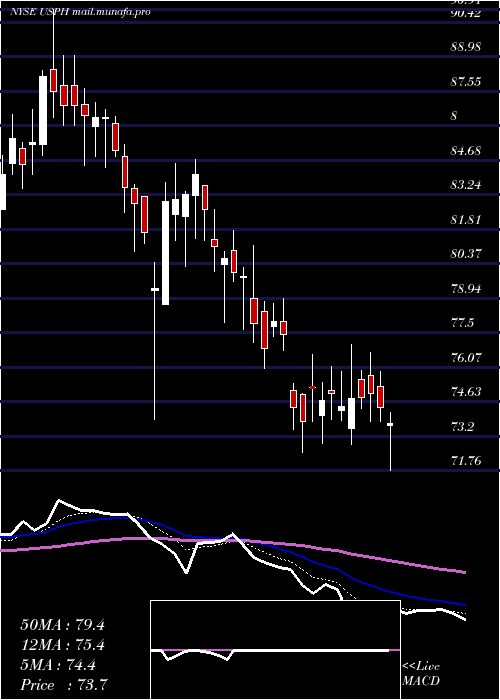Click the 87.55 price level label
The height and width of the screenshot is (700, 500).
point(466,82)
